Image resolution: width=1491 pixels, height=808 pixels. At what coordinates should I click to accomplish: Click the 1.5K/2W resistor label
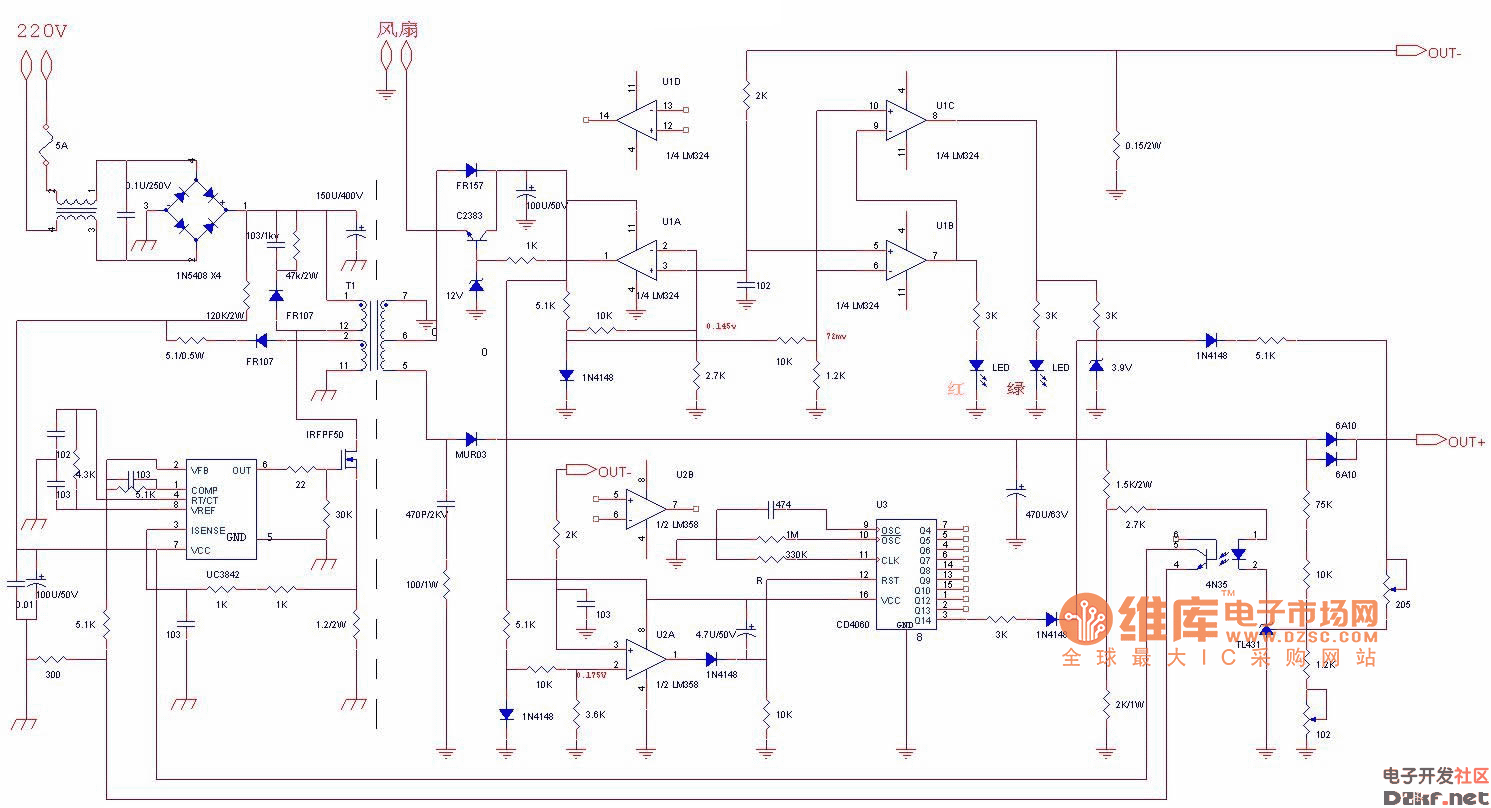(x=1133, y=484)
